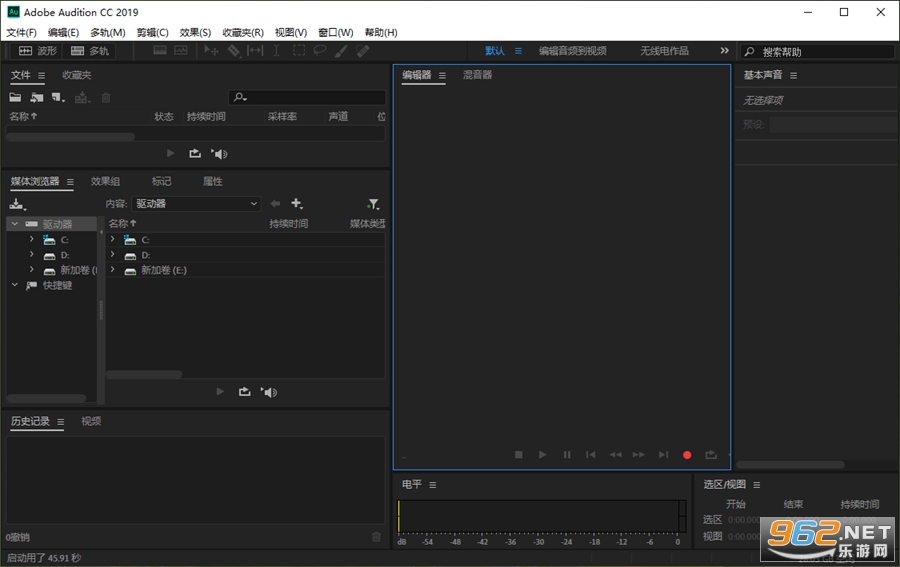The height and width of the screenshot is (567, 900).
Task: Click the 搜索帮助 search field
Action: (817, 52)
